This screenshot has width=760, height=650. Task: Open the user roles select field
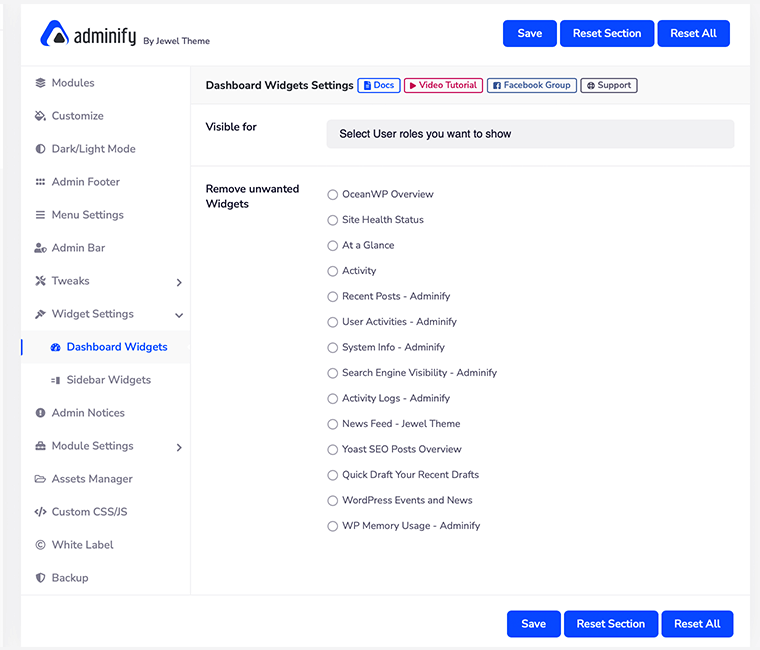530,134
